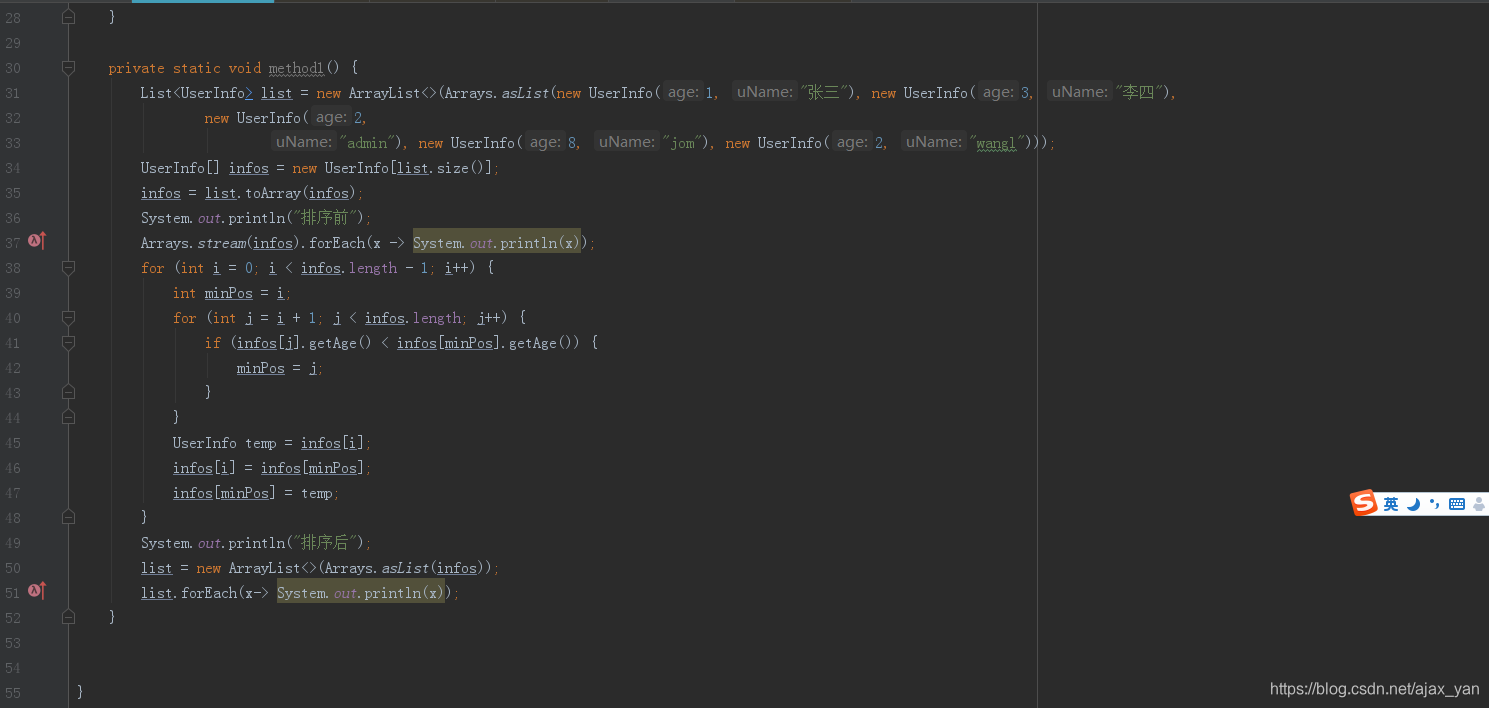The width and height of the screenshot is (1489, 708).
Task: Click line number 31 in the gutter
Action: click(13, 93)
